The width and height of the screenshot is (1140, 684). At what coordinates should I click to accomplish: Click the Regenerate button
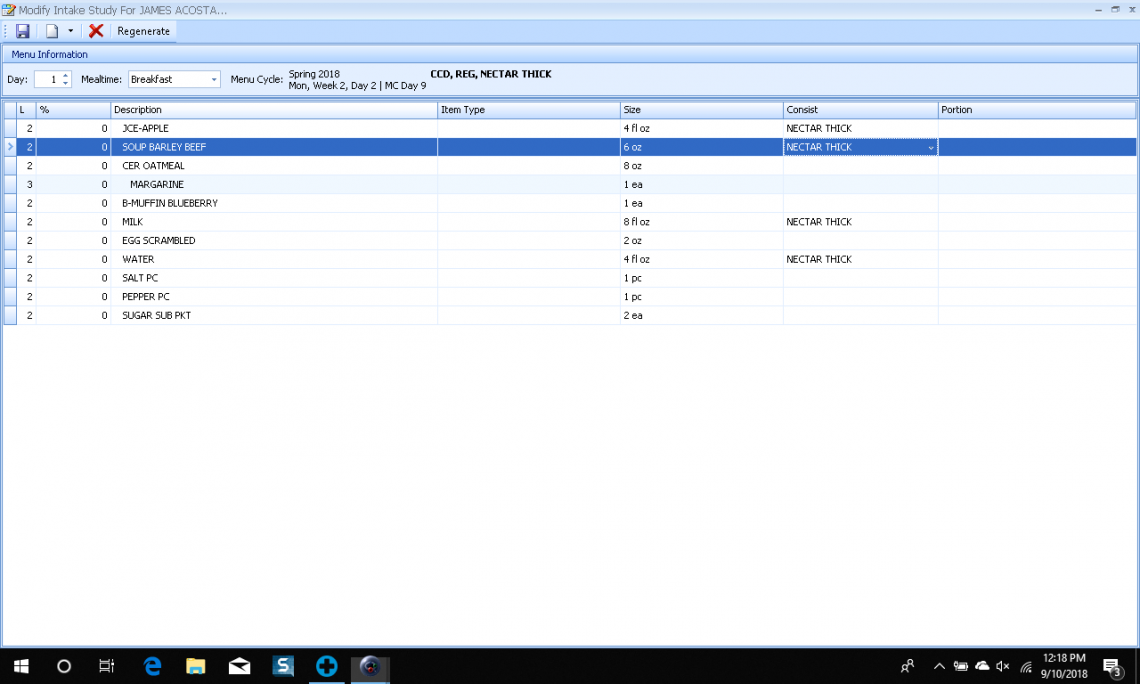pyautogui.click(x=143, y=31)
